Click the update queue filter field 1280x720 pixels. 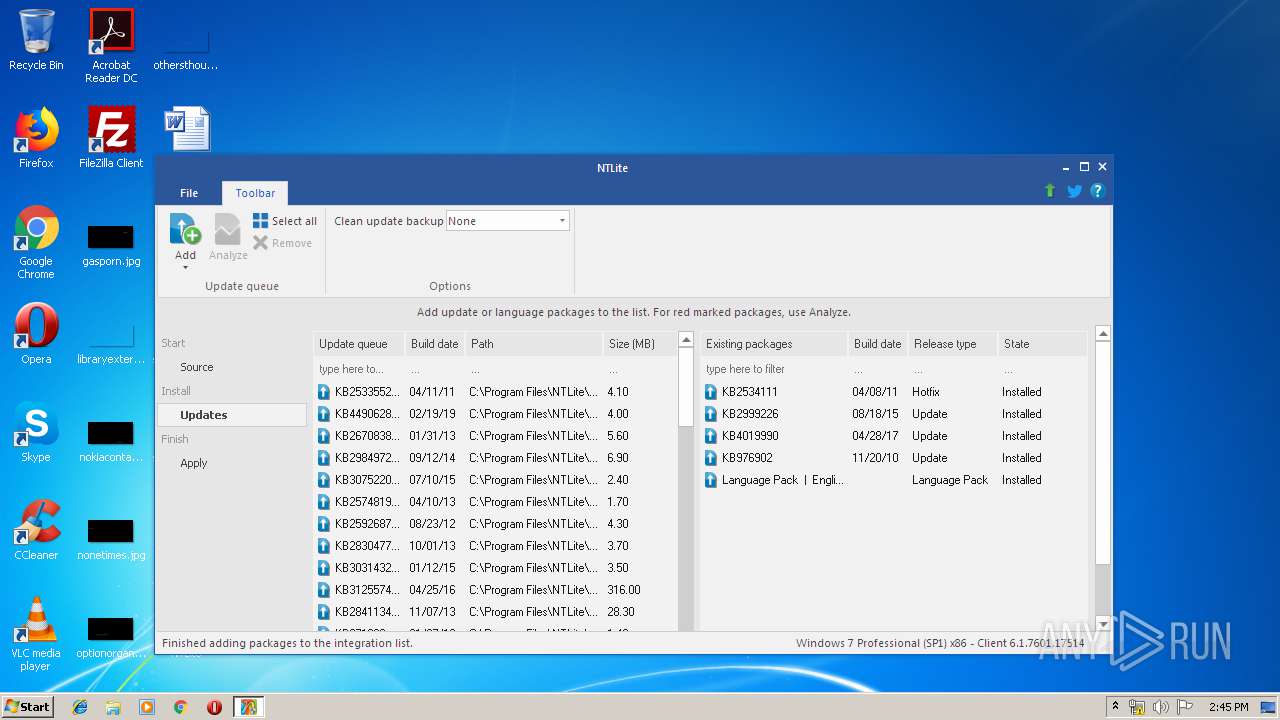click(358, 369)
